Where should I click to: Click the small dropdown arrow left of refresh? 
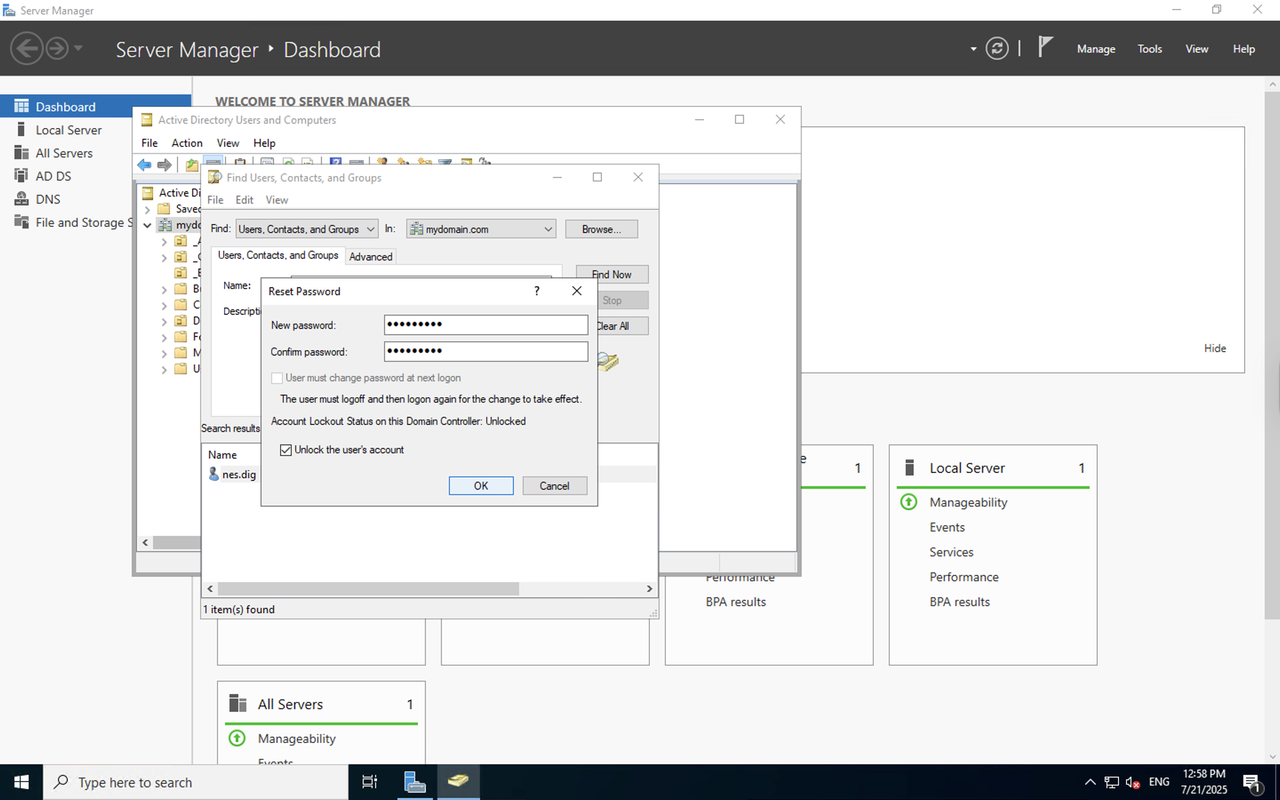[973, 48]
